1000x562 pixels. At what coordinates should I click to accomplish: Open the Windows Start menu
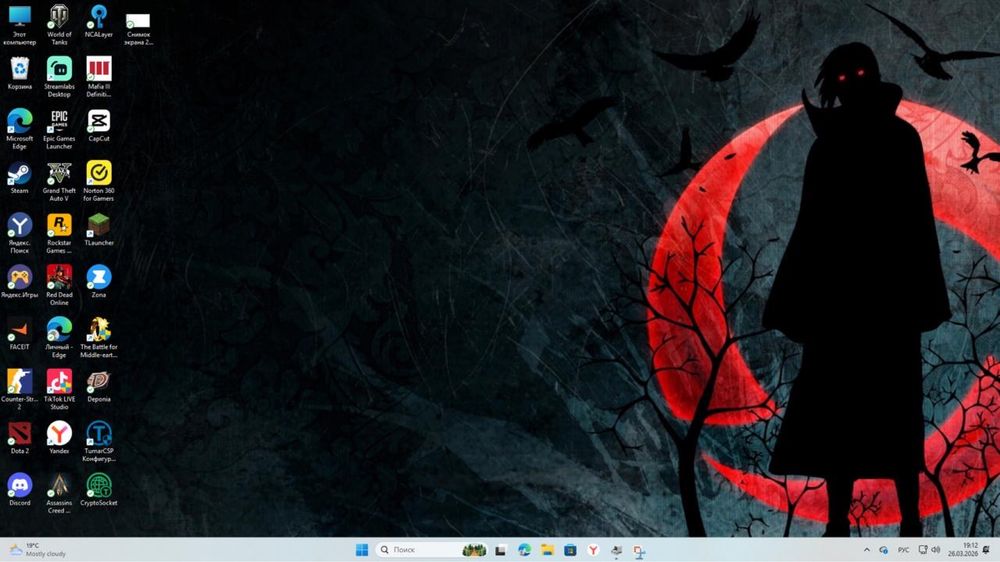pos(362,550)
